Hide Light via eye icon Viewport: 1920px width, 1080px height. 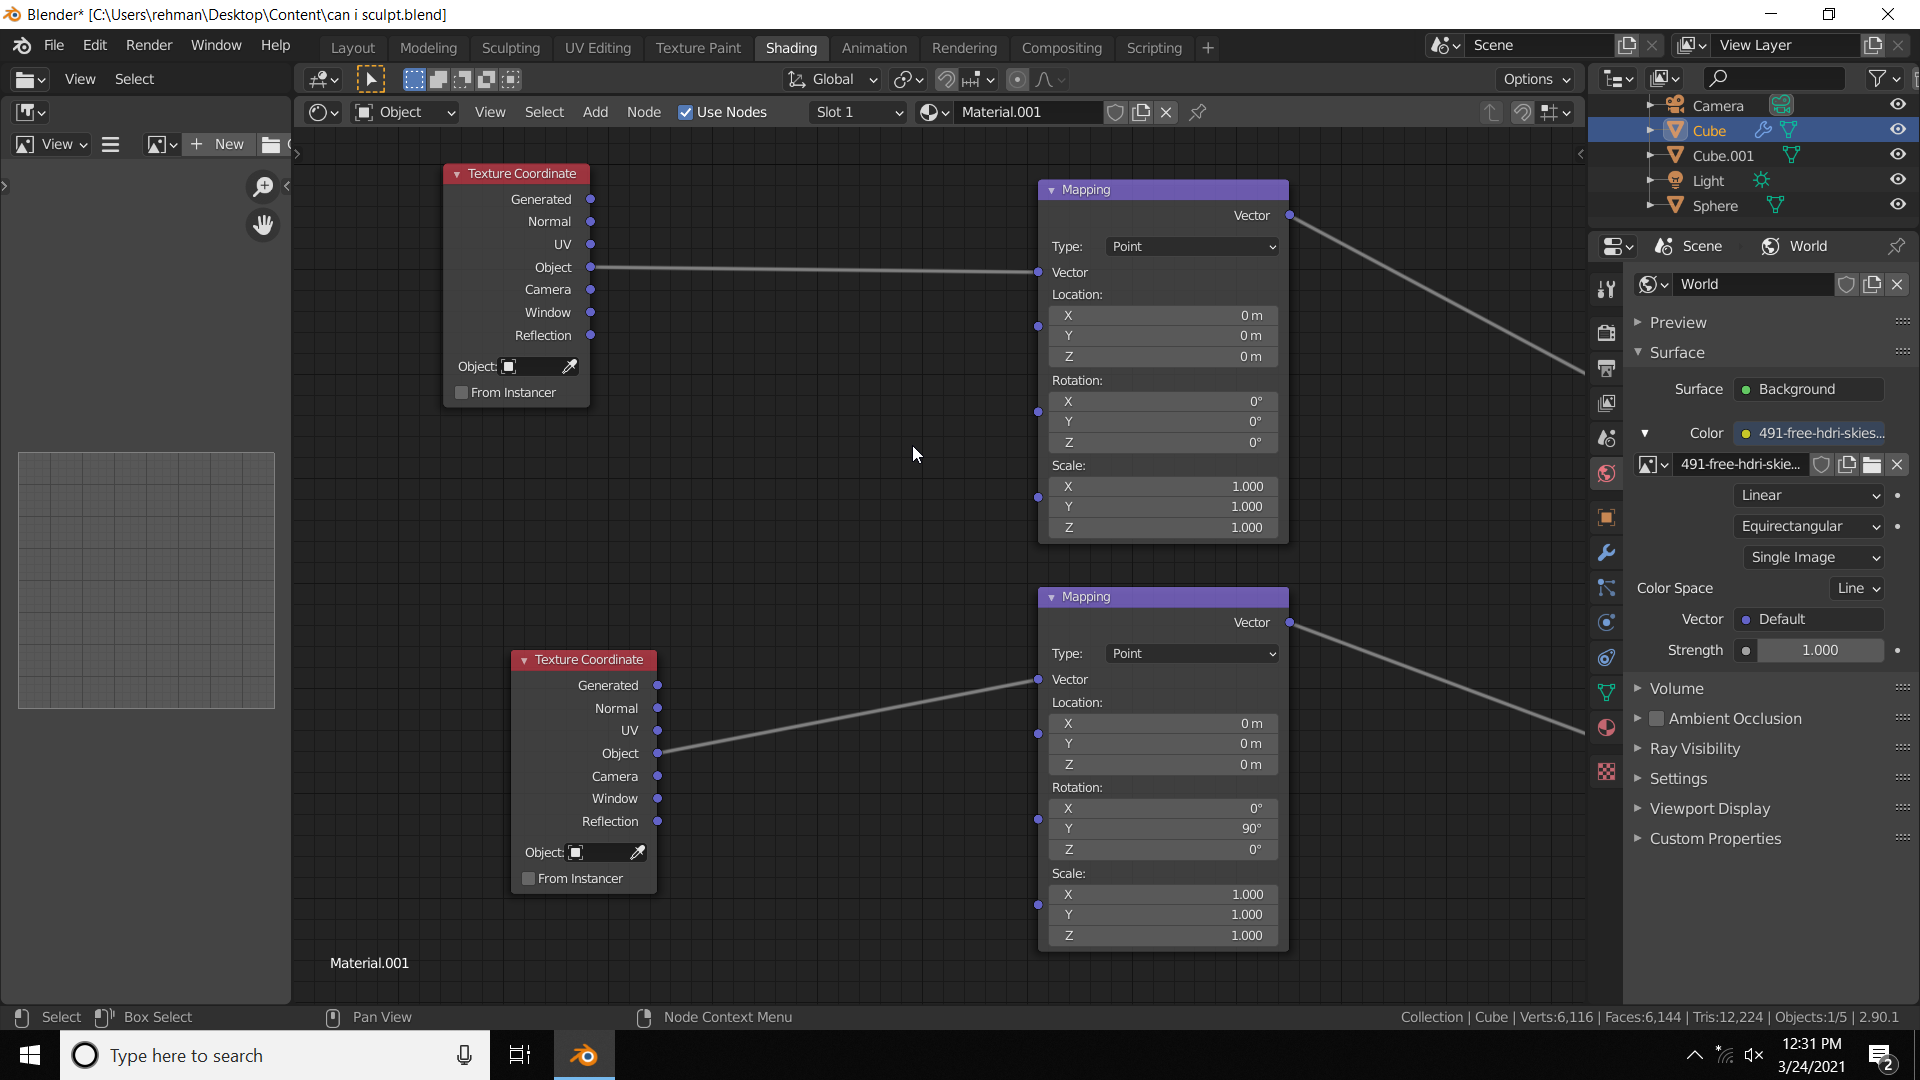tap(1897, 179)
